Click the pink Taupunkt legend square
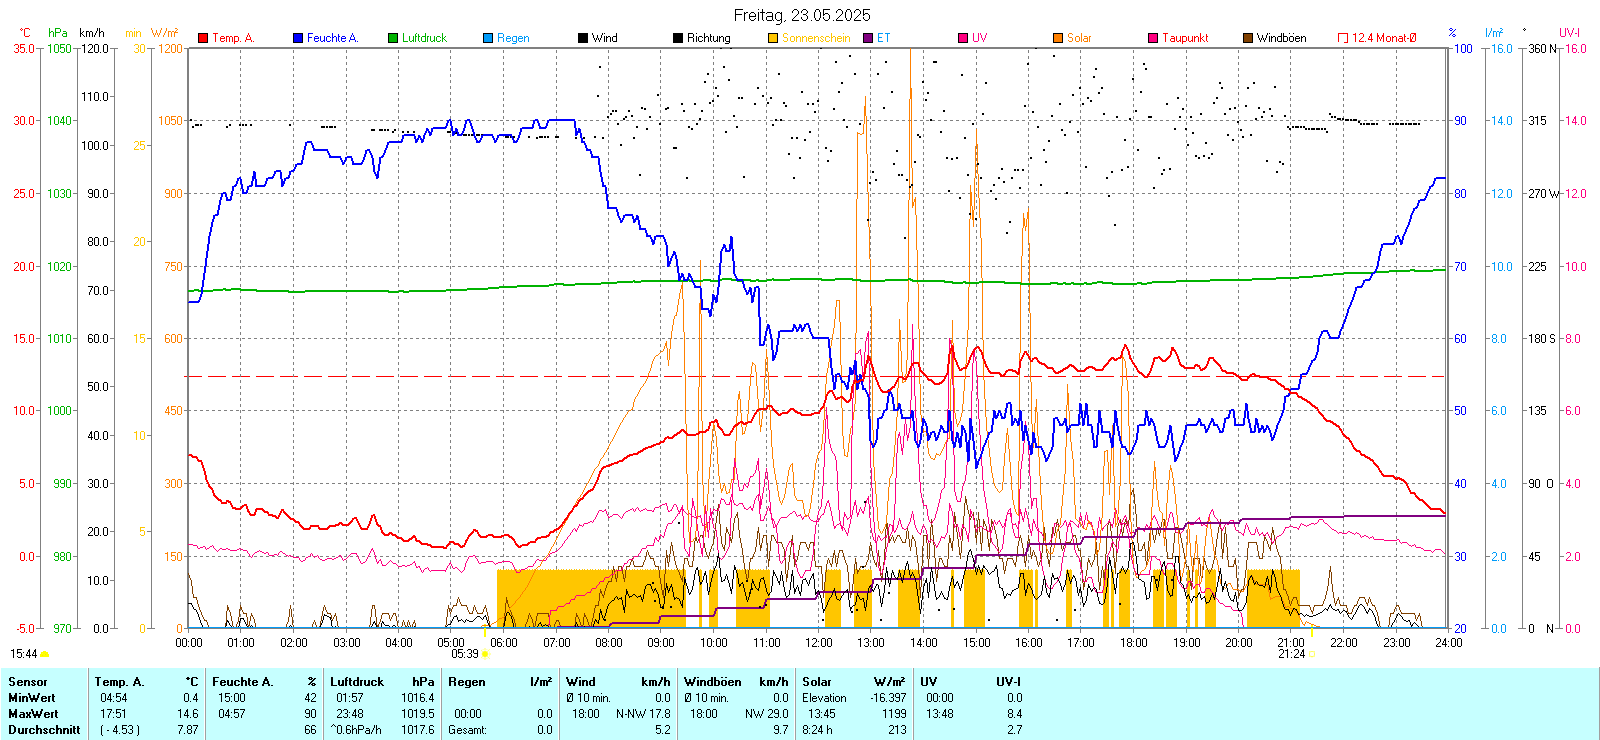The width and height of the screenshot is (1600, 740). [1153, 38]
